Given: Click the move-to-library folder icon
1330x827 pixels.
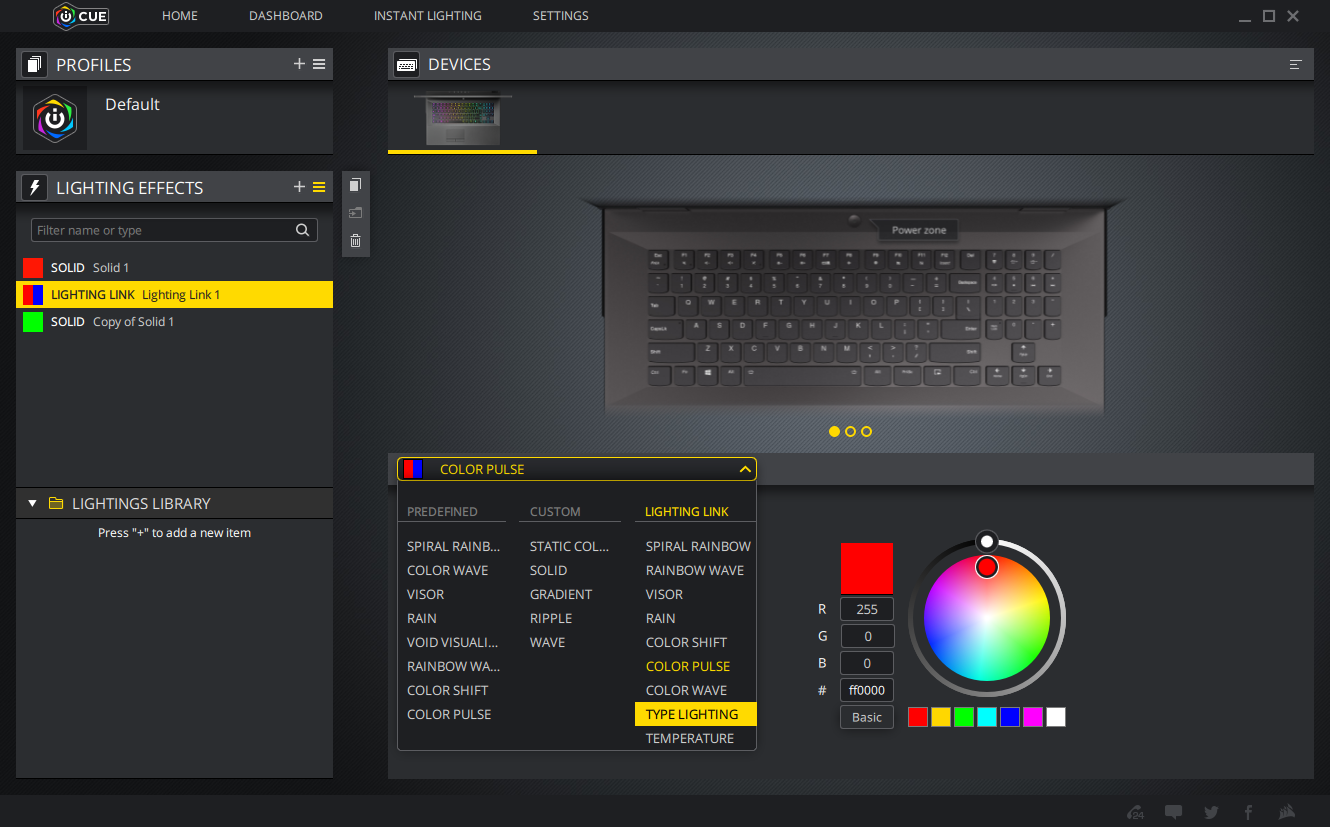Looking at the screenshot, I should tap(355, 213).
